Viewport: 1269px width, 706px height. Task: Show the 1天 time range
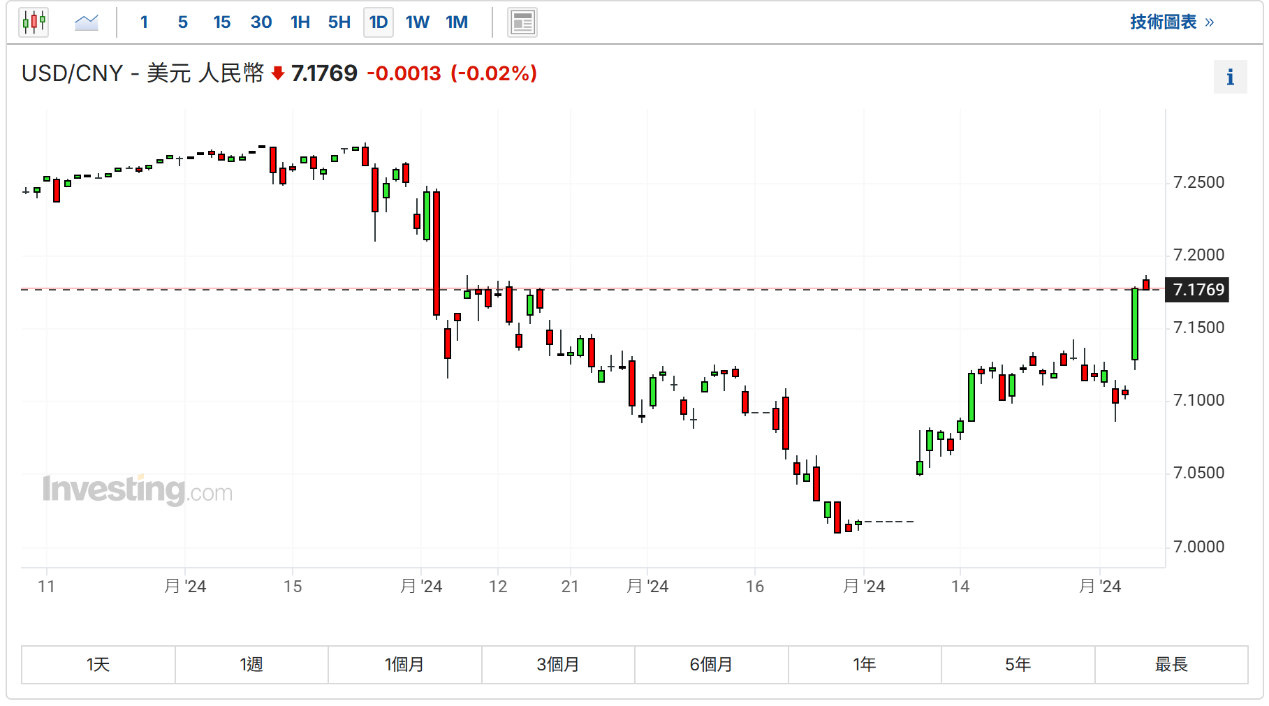tap(98, 664)
